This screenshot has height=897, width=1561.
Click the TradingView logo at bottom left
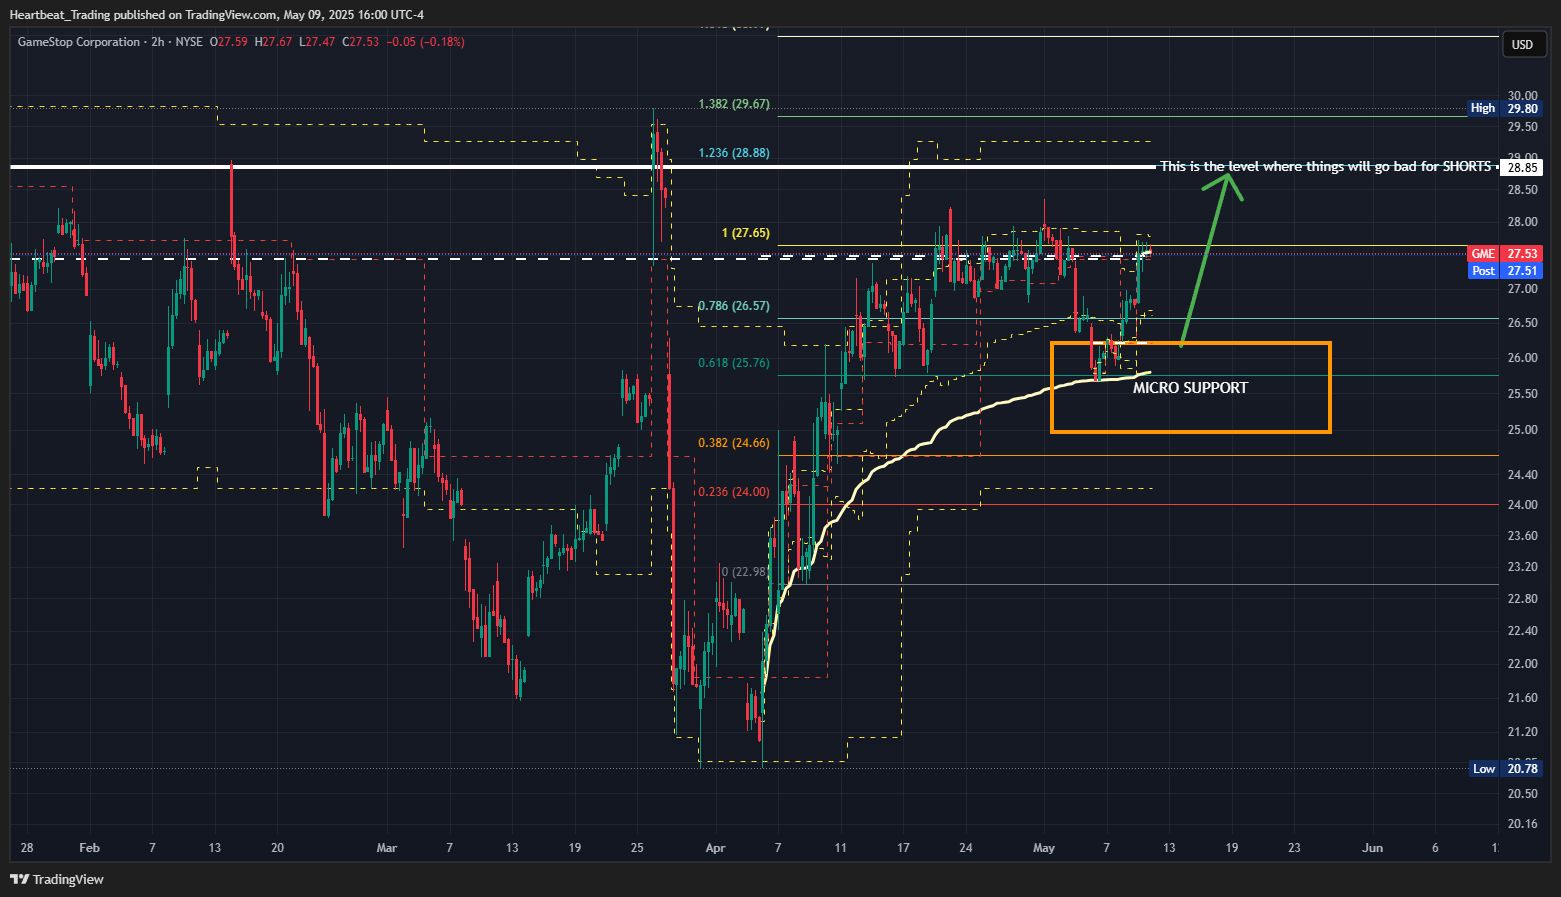57,879
